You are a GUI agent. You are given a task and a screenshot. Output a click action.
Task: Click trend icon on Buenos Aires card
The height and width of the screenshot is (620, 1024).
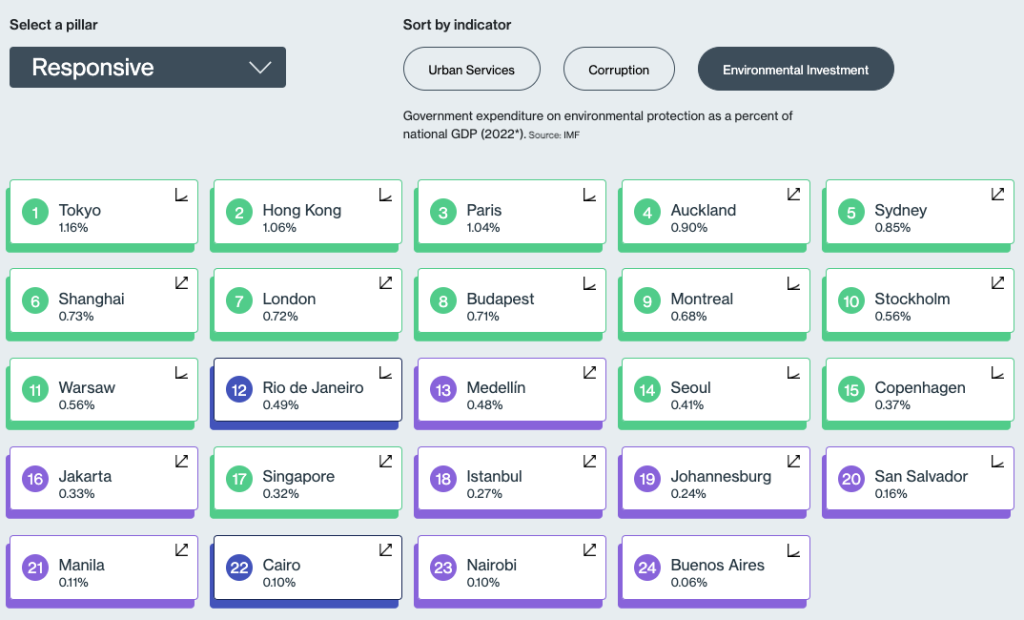[x=793, y=550]
